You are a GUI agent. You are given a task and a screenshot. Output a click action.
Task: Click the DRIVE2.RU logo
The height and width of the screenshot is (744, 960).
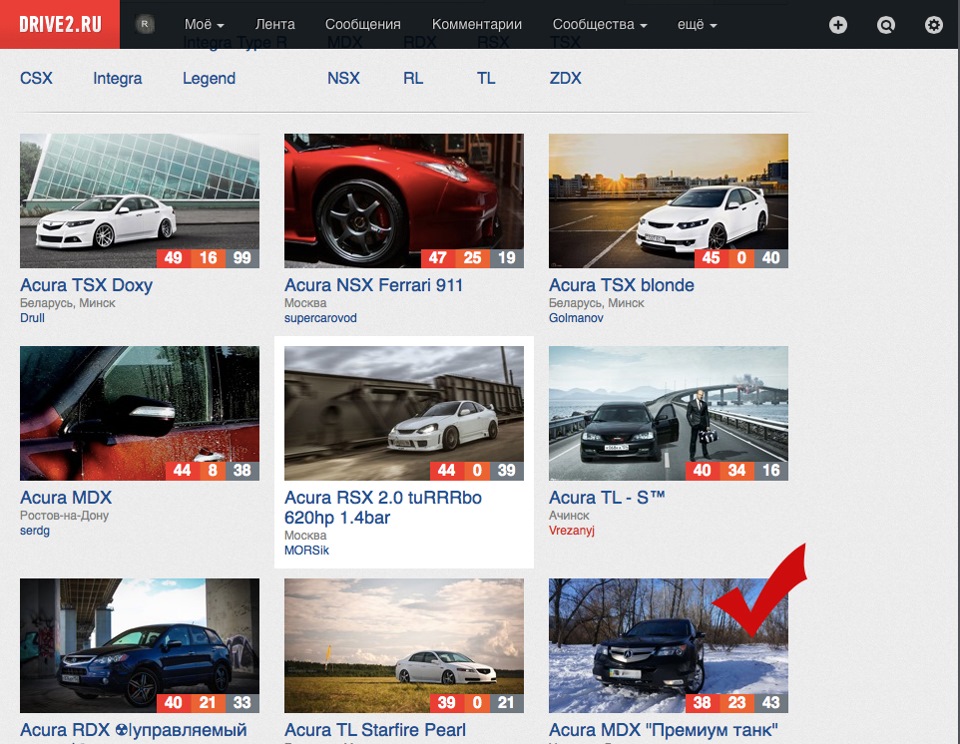point(60,24)
